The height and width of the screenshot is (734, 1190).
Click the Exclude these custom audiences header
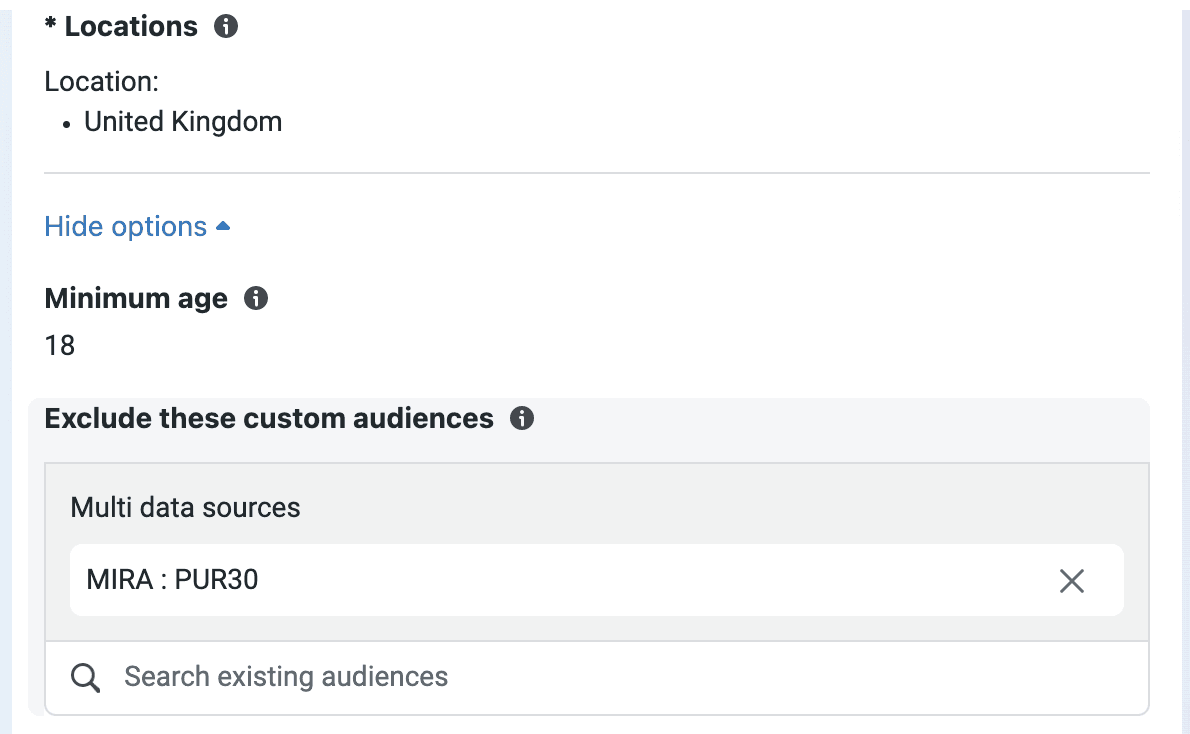pos(269,418)
